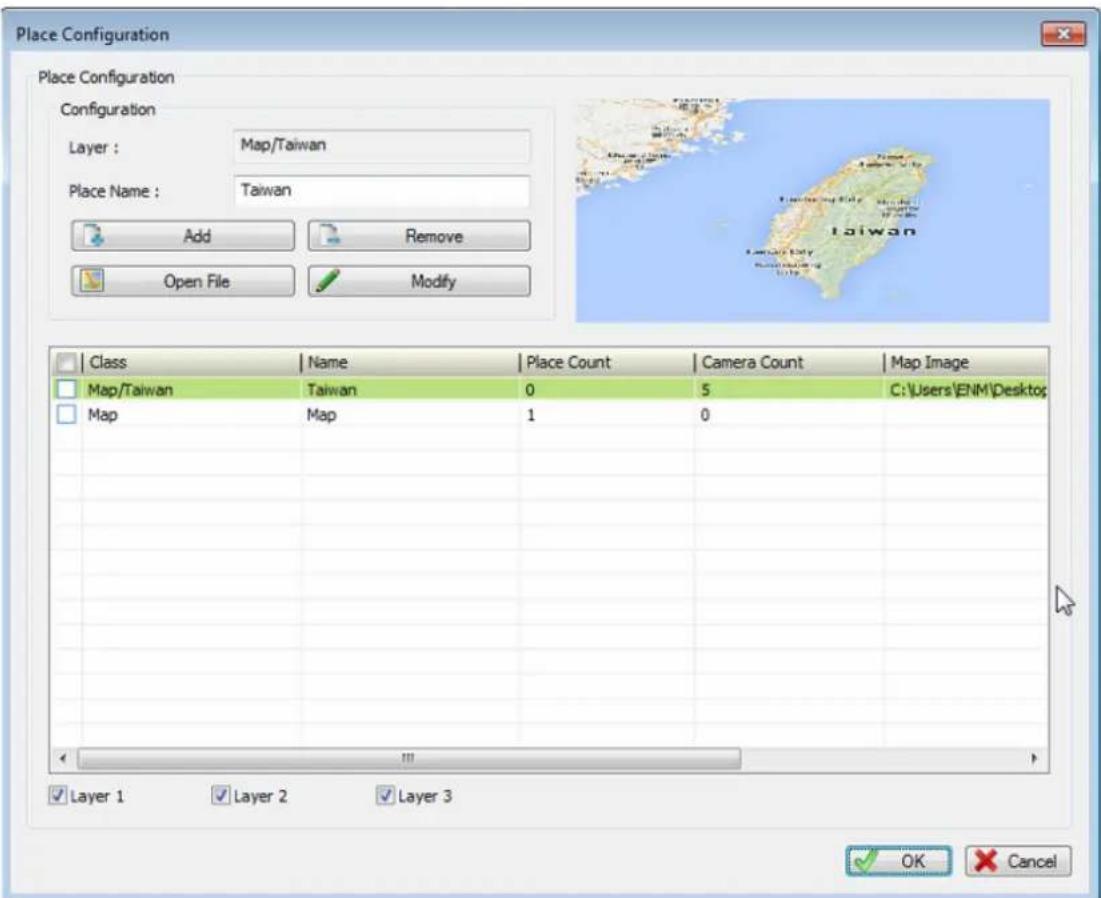
Task: Sort by the Name column header
Action: tap(410, 362)
